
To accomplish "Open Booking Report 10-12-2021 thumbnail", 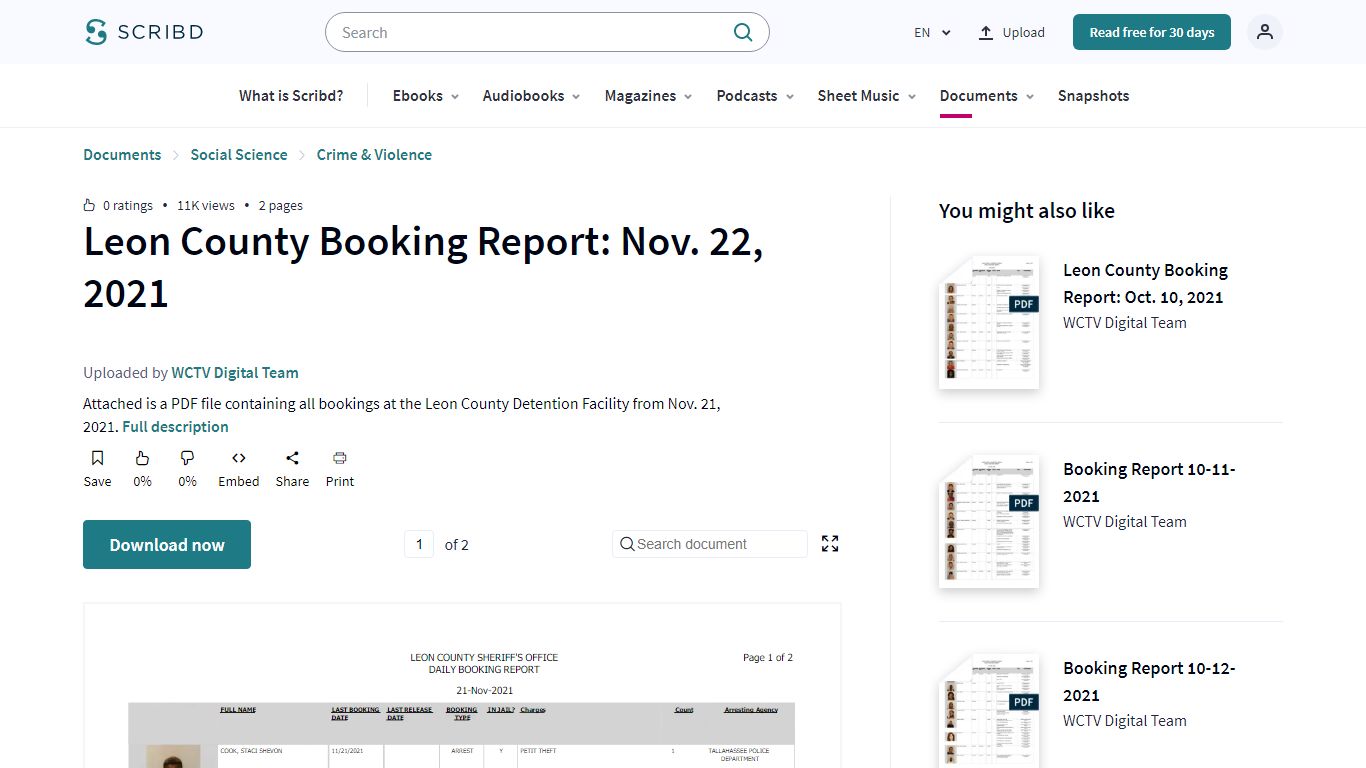I will pos(989,711).
